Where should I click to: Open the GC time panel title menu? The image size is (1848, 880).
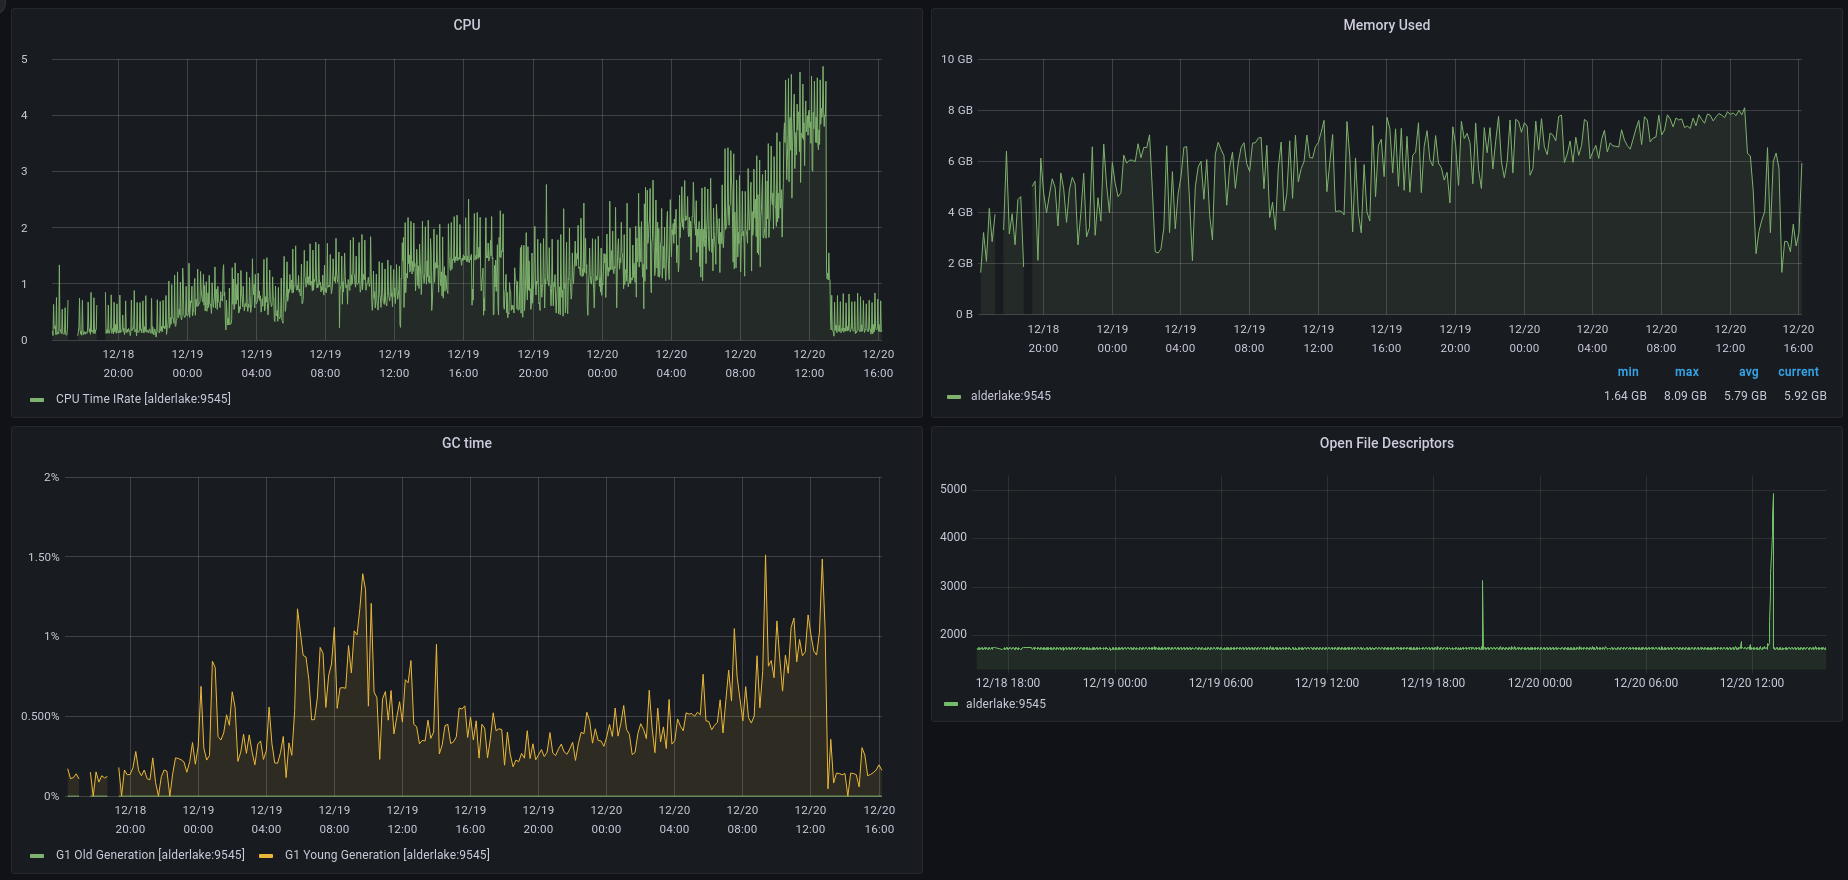click(467, 443)
